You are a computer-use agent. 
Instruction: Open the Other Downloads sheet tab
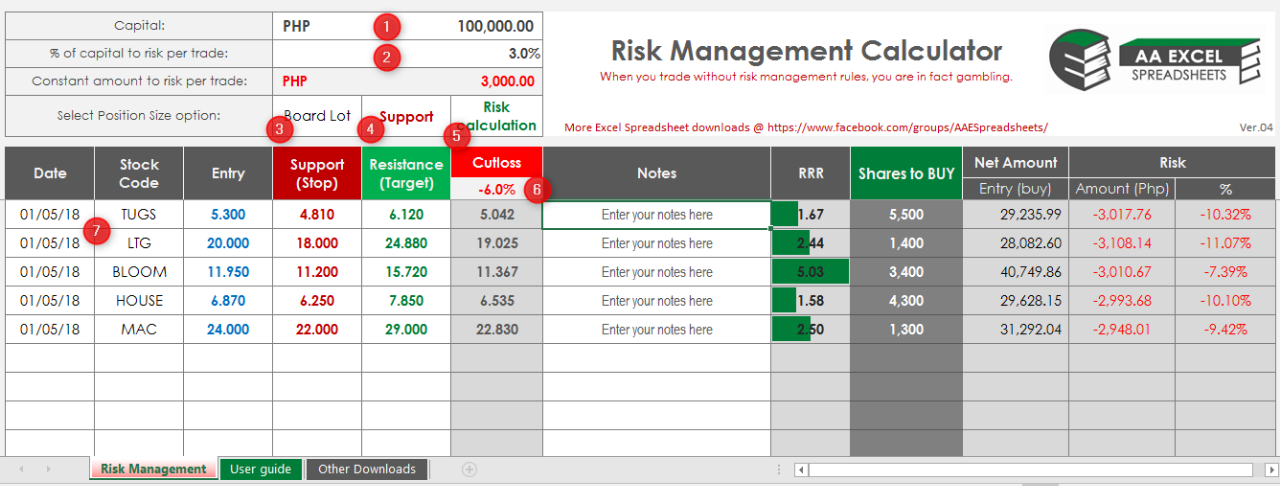tap(367, 469)
